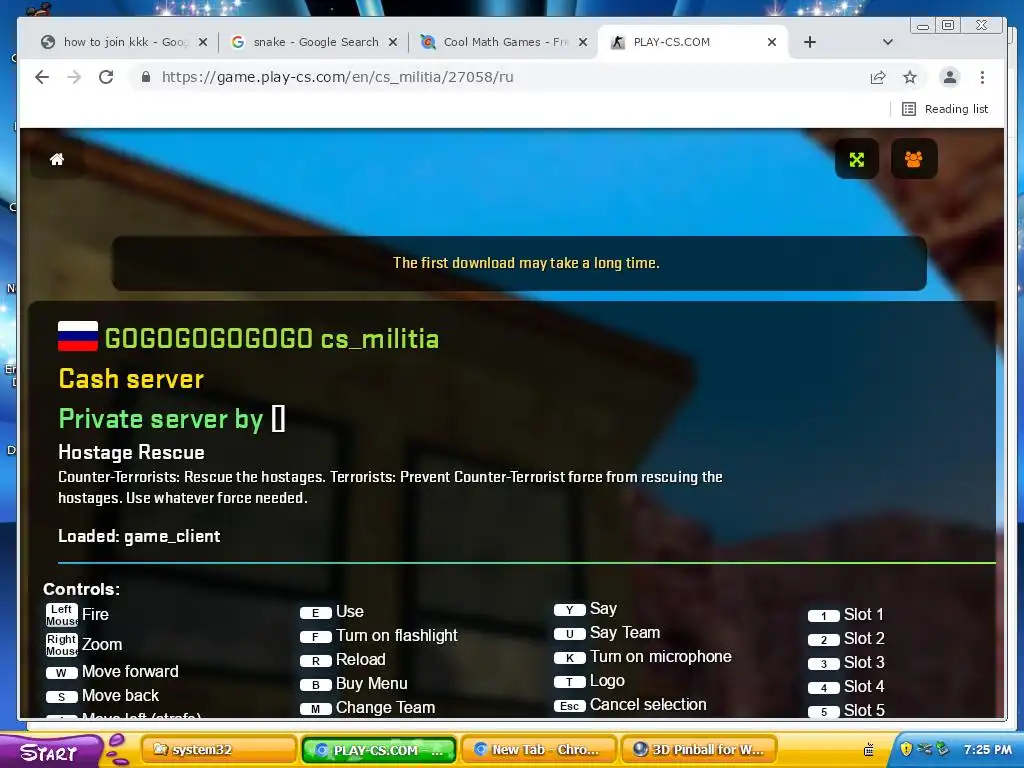This screenshot has width=1024, height=768.
Task: Click the 5 key Slot 5 icon
Action: point(824,712)
